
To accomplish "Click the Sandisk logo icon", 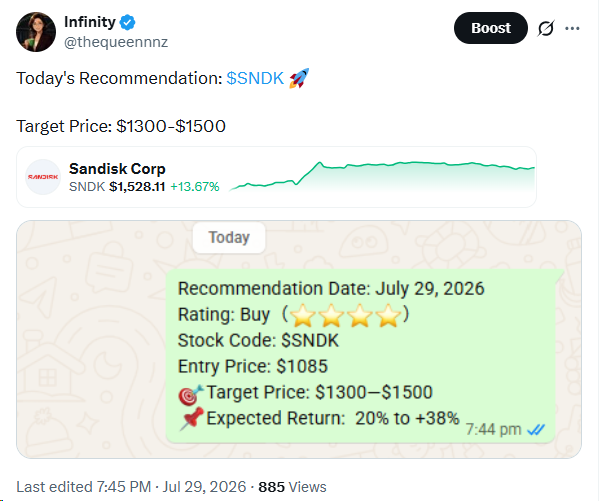I will pyautogui.click(x=43, y=177).
